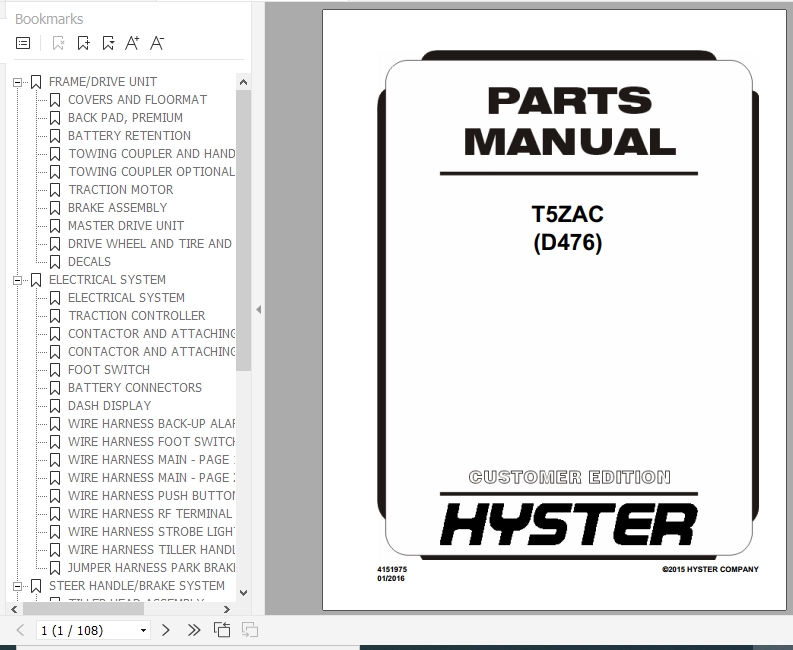The image size is (793, 650).
Task: Click the bookmarks scroll up arrow
Action: coord(243,82)
